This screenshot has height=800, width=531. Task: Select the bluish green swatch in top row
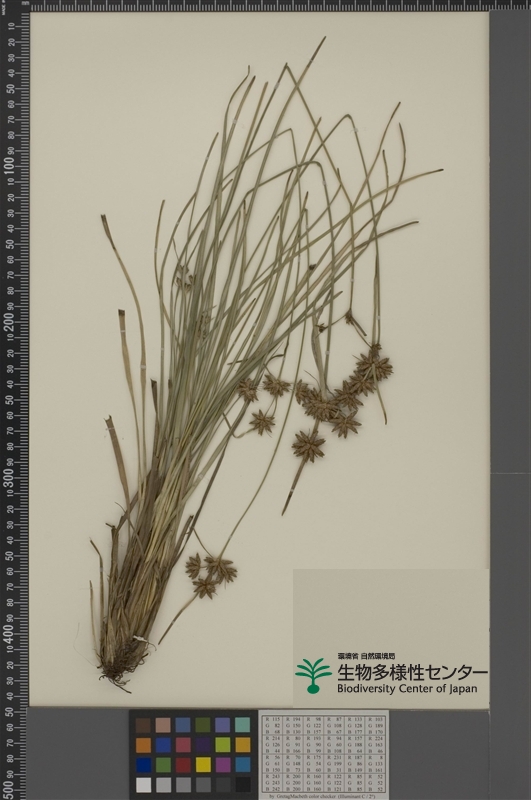tap(243, 725)
